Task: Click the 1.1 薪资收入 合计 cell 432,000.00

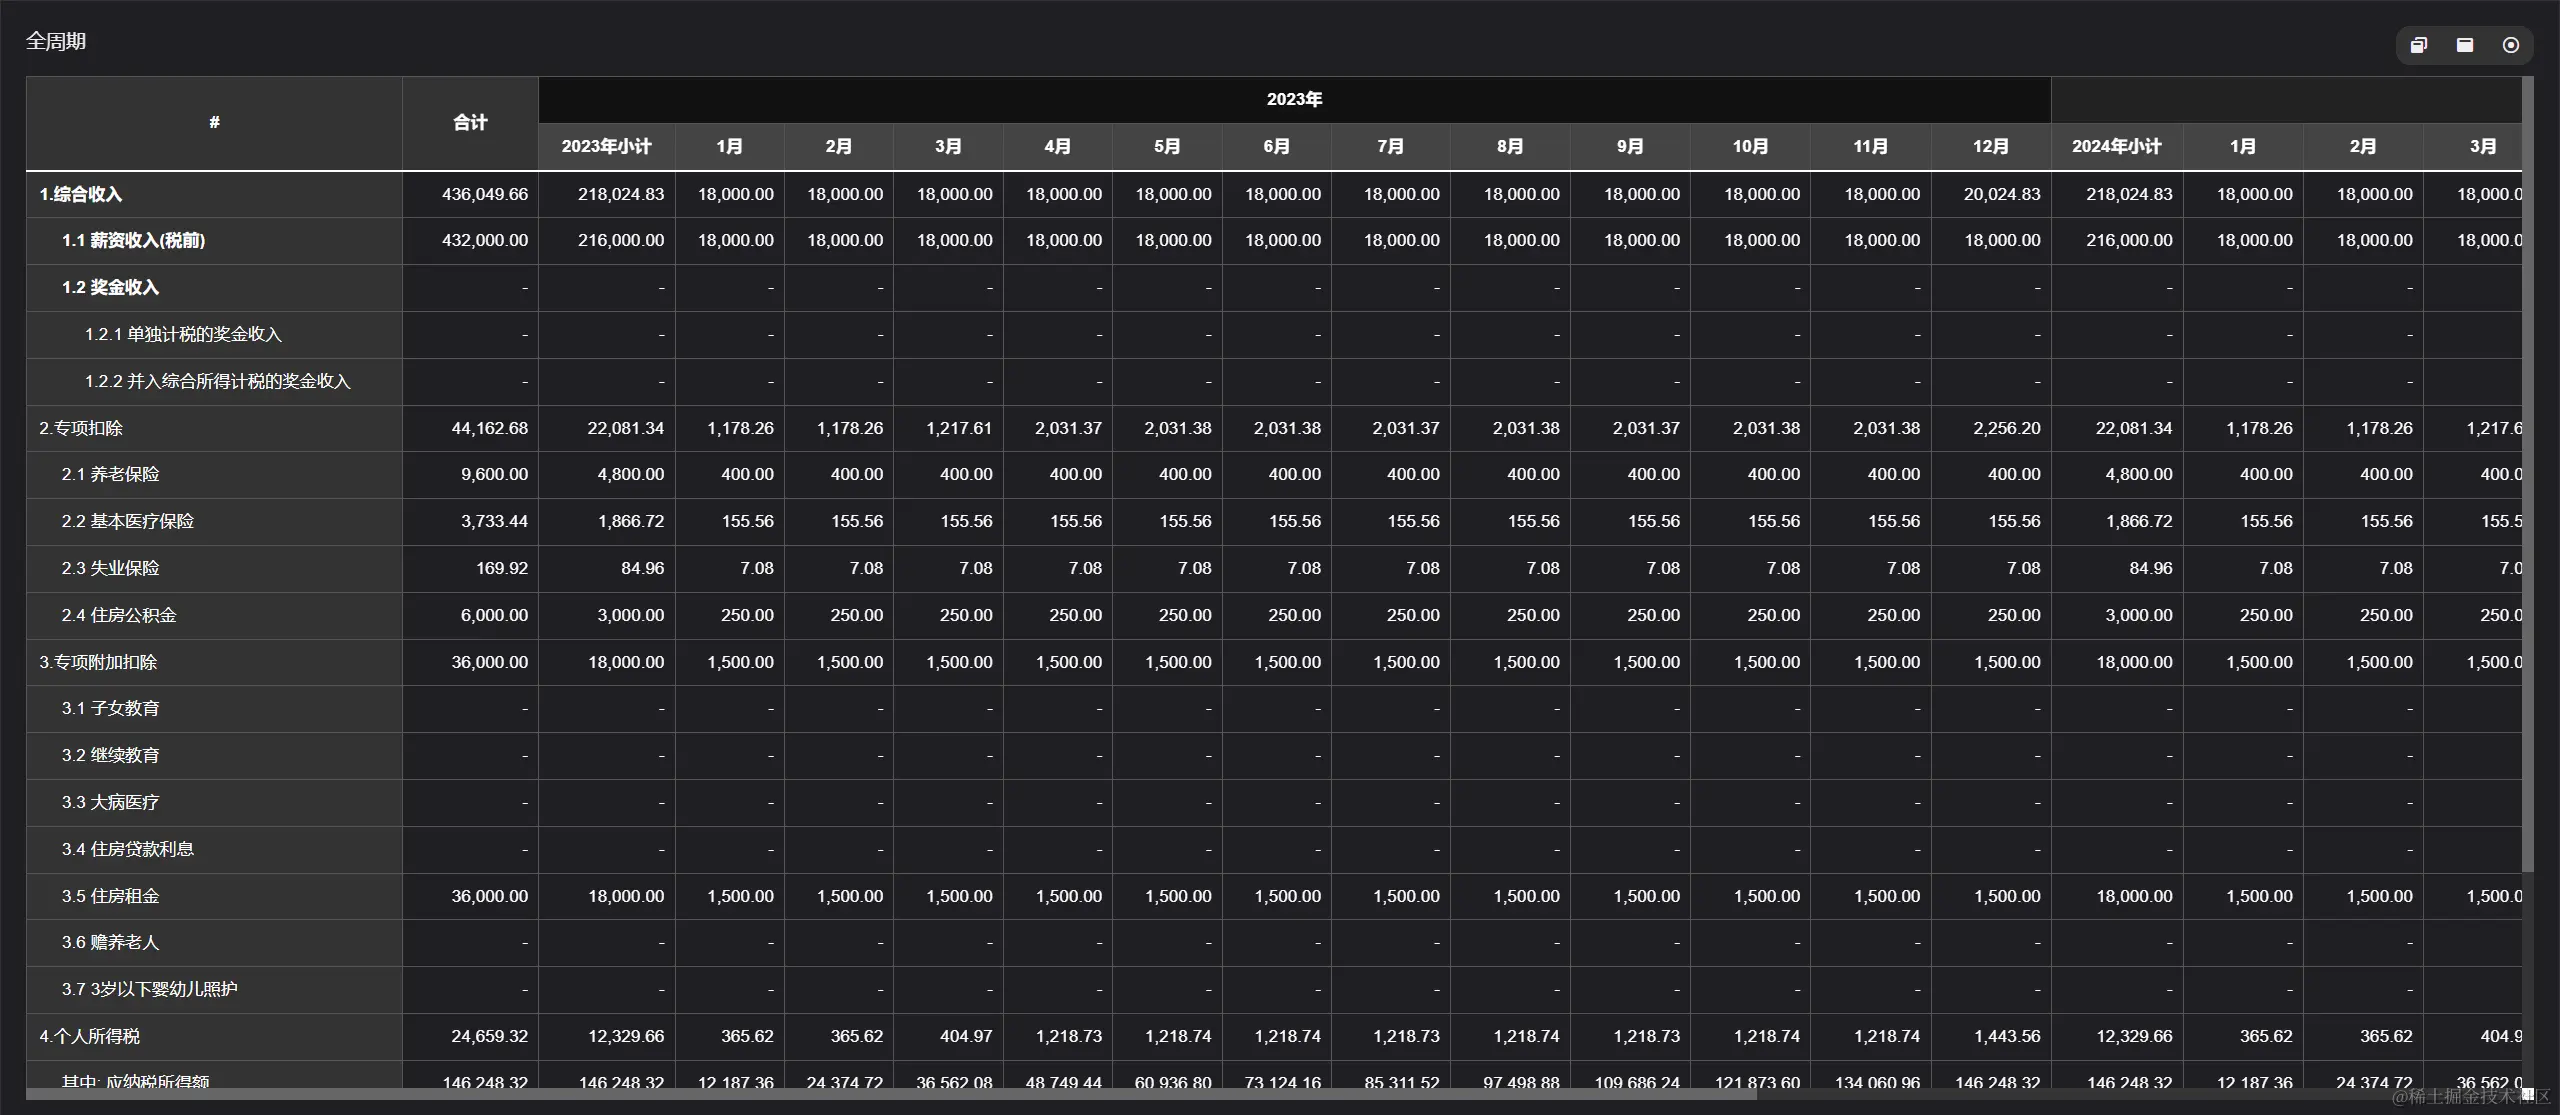Action: [x=485, y=240]
